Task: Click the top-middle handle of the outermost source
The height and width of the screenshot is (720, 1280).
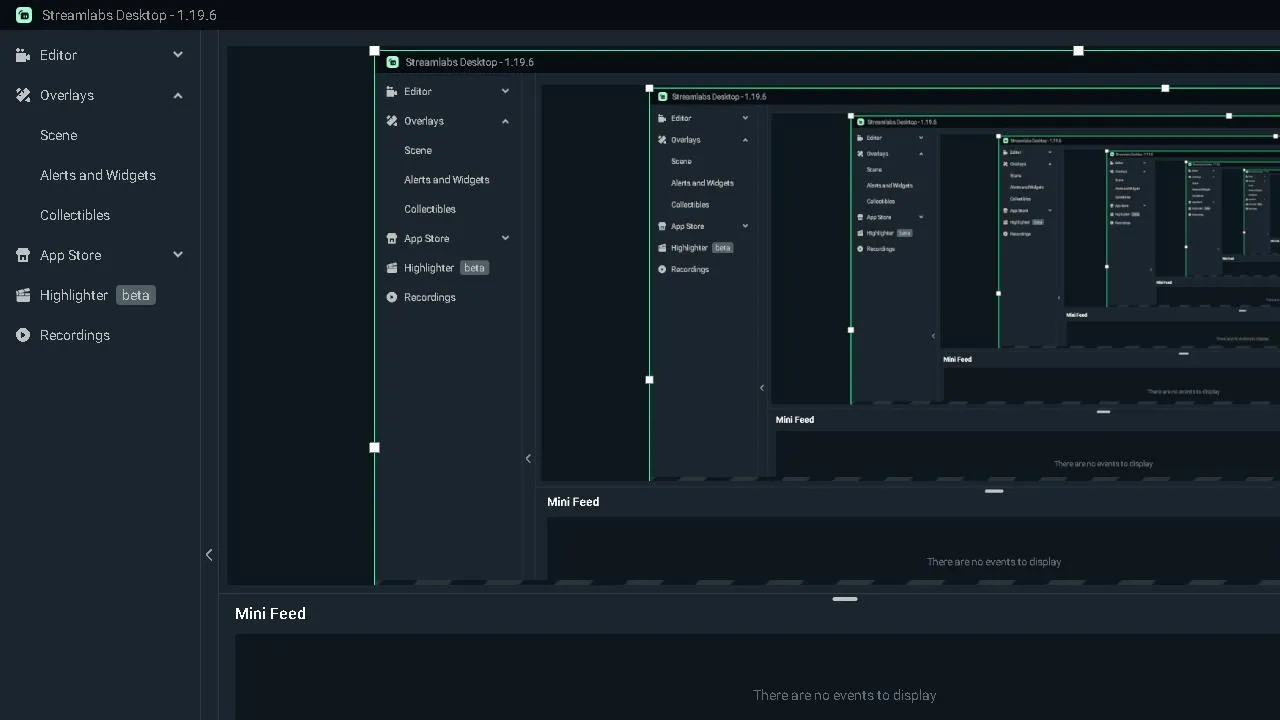Action: tap(1078, 50)
